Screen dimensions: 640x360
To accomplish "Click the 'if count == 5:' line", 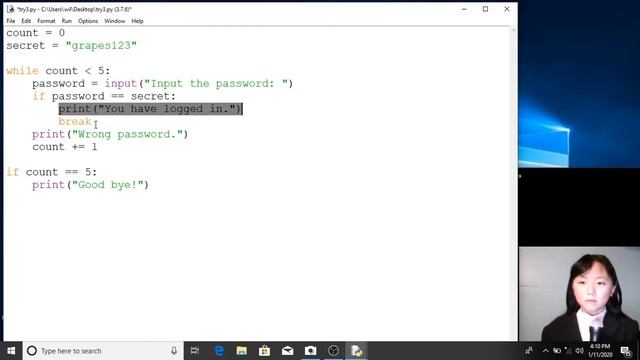I will 51,172.
